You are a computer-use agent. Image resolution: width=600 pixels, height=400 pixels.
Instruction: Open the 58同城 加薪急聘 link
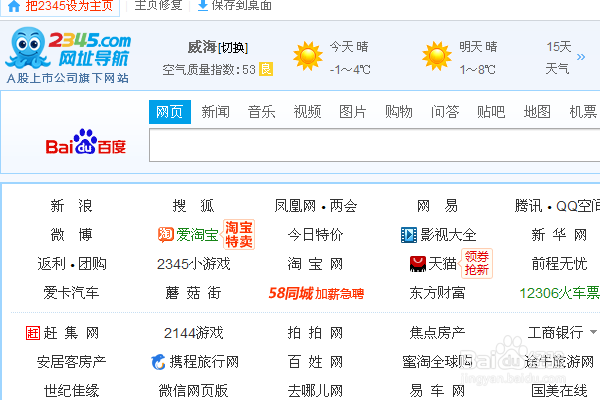pos(316,293)
